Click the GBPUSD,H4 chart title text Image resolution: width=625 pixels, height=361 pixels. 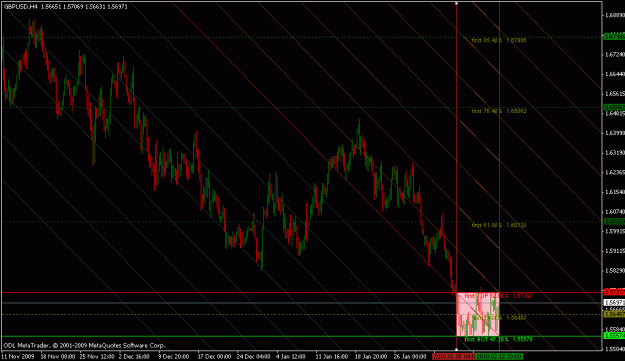(21, 7)
